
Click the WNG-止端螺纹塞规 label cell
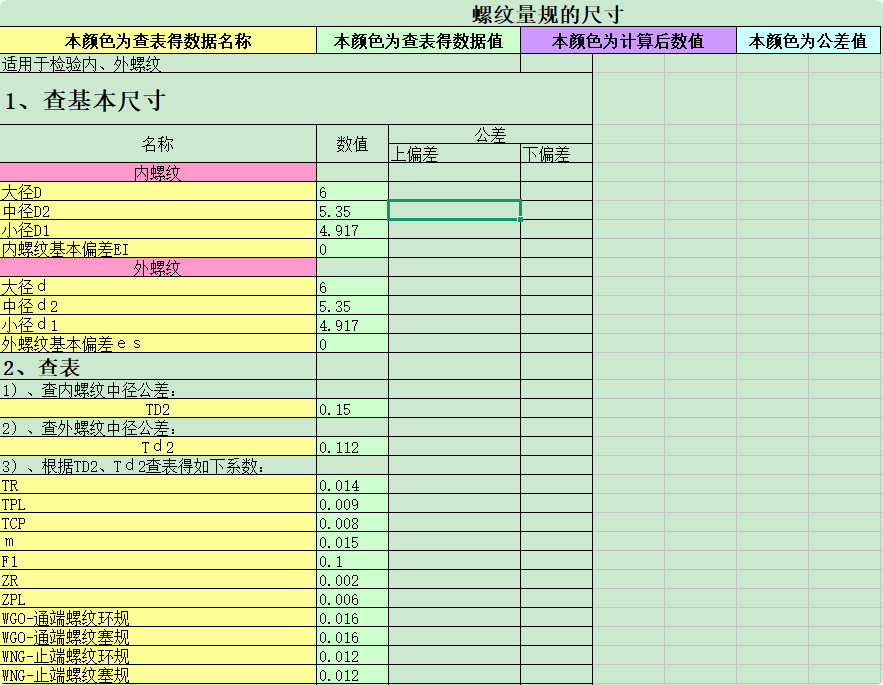click(158, 675)
